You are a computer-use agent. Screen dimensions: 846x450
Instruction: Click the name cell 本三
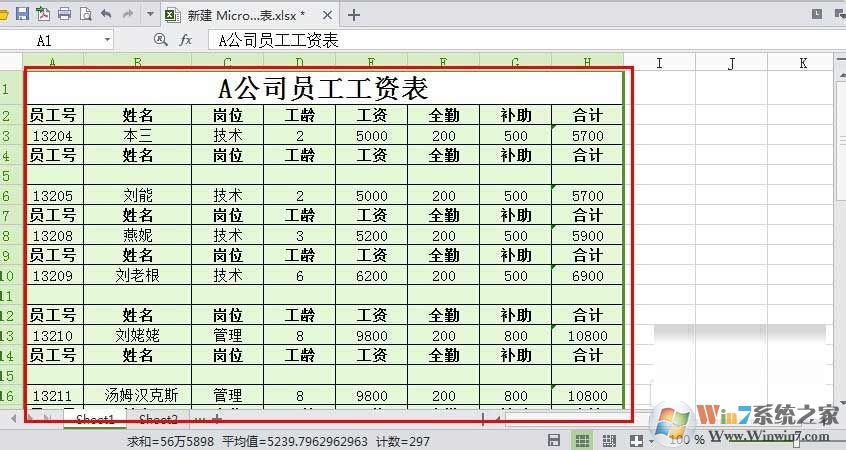(138, 135)
